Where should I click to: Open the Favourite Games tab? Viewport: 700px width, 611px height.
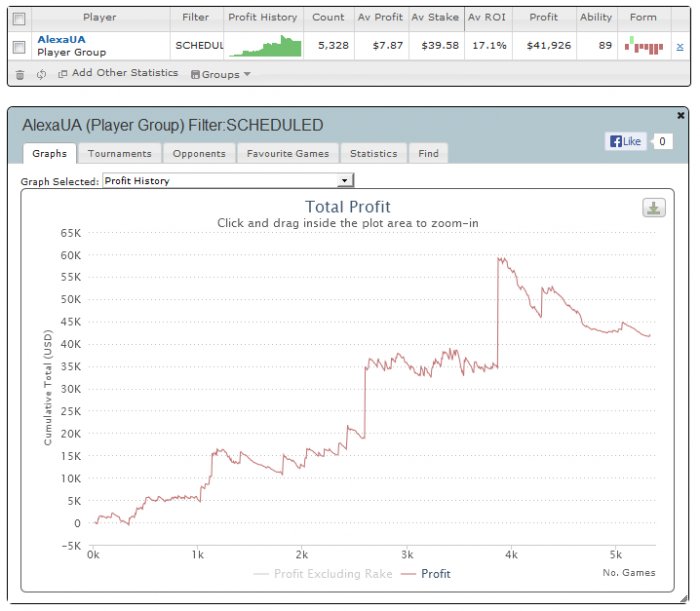288,154
